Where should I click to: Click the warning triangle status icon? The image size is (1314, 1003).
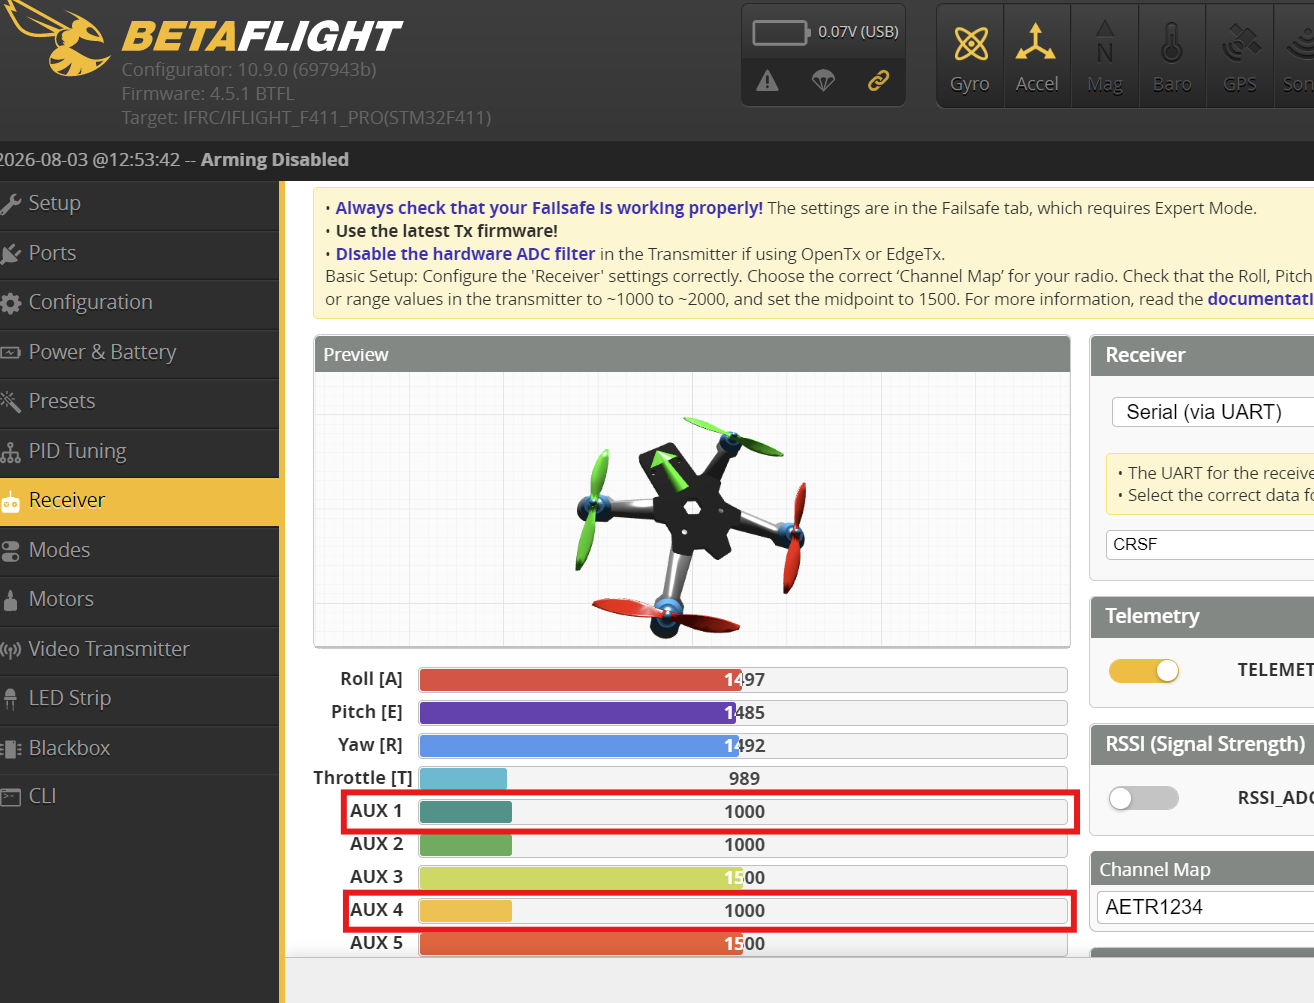[x=767, y=81]
